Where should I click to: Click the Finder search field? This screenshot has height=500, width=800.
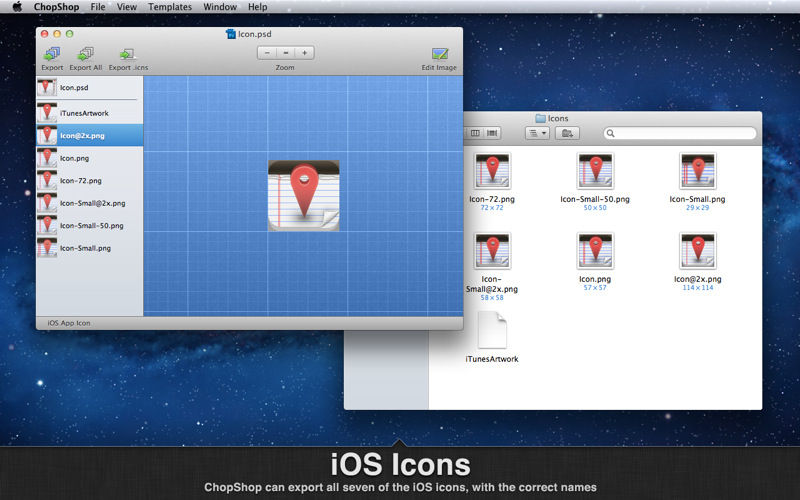click(680, 133)
